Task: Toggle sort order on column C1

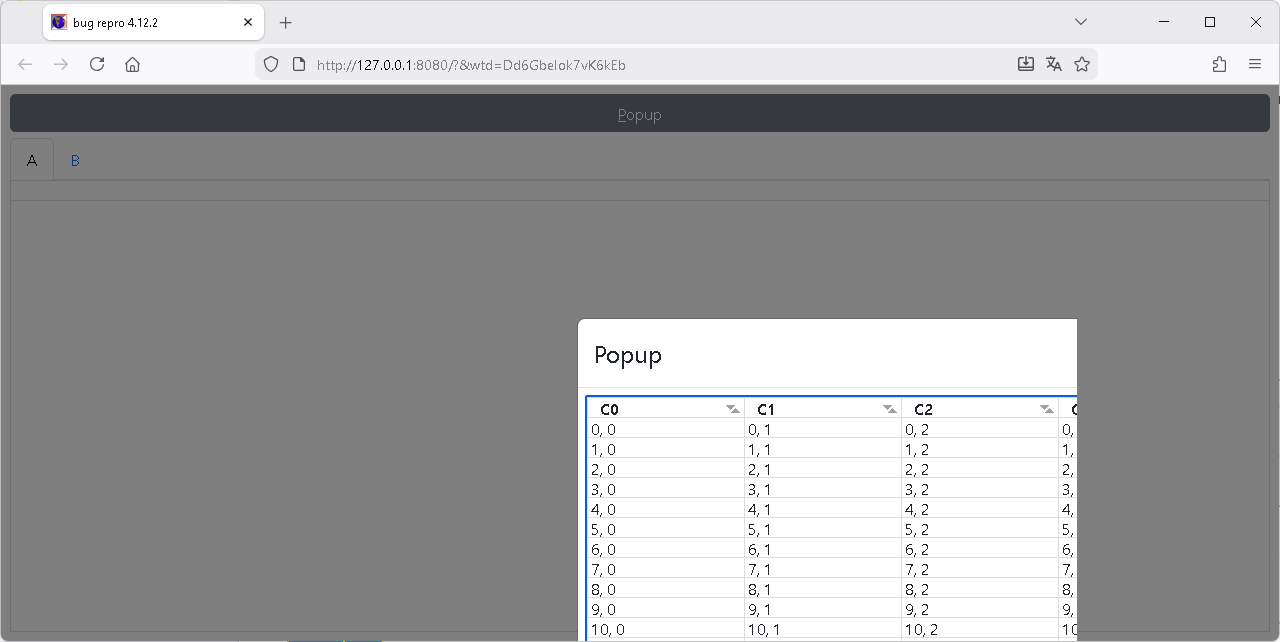Action: click(889, 409)
